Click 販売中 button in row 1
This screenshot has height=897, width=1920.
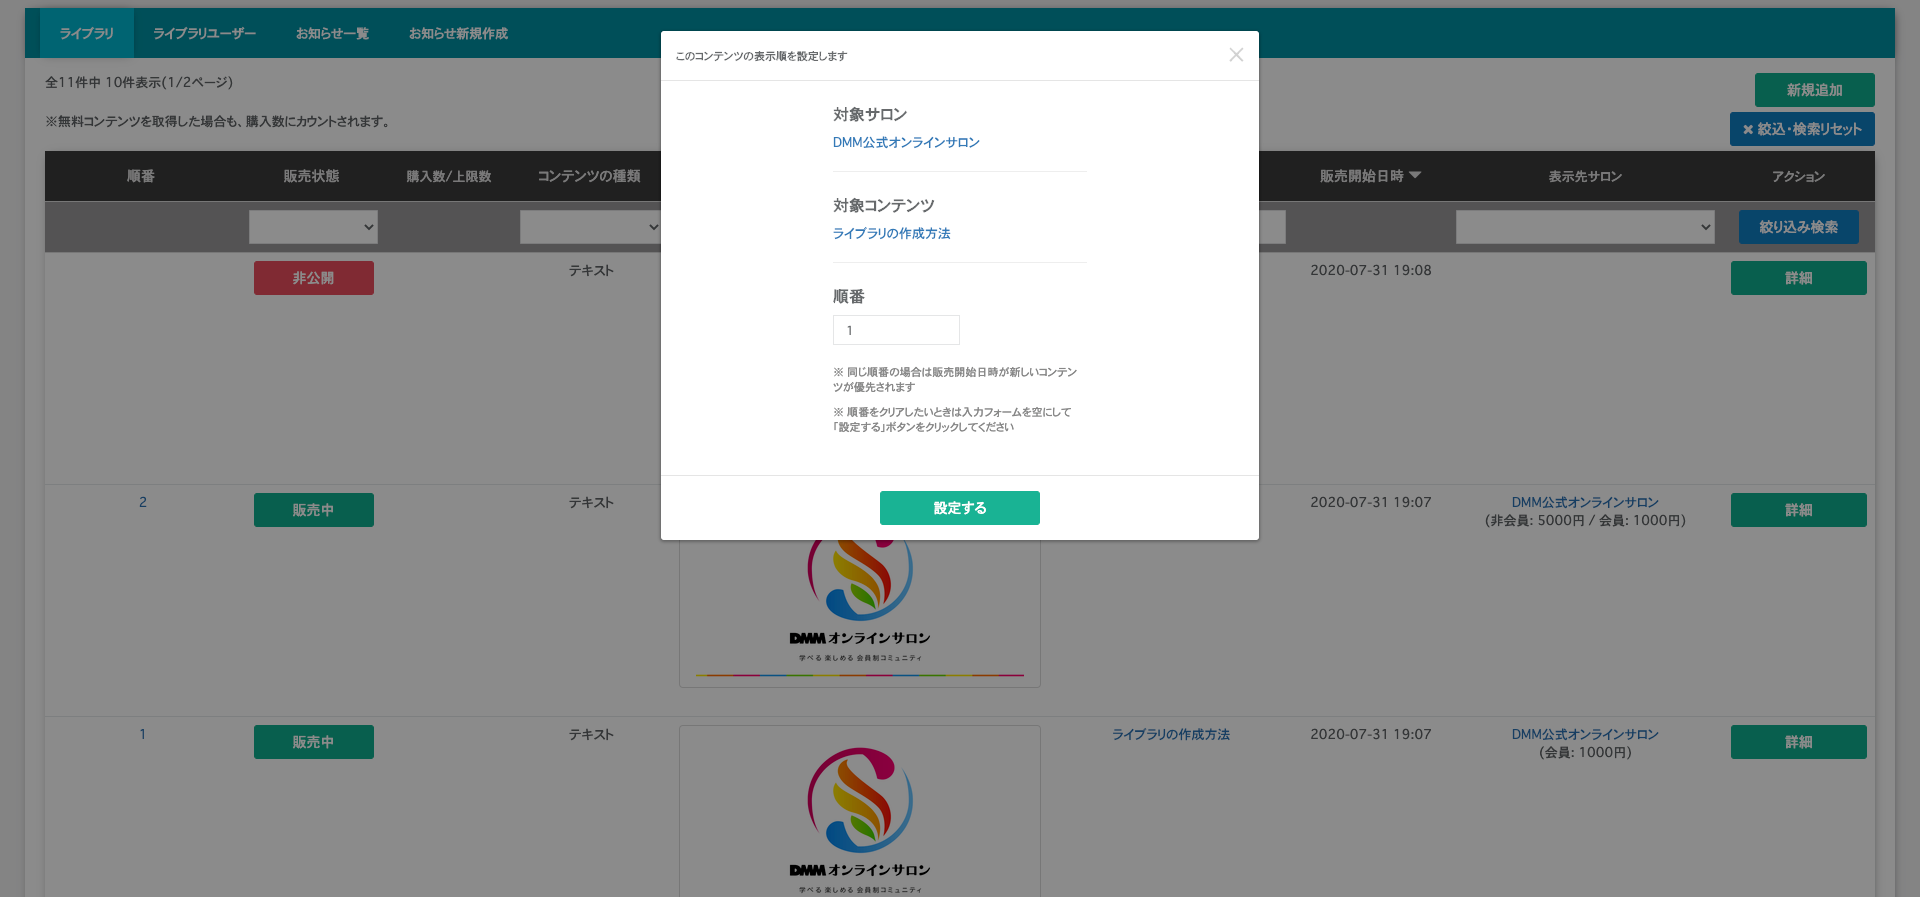point(314,742)
